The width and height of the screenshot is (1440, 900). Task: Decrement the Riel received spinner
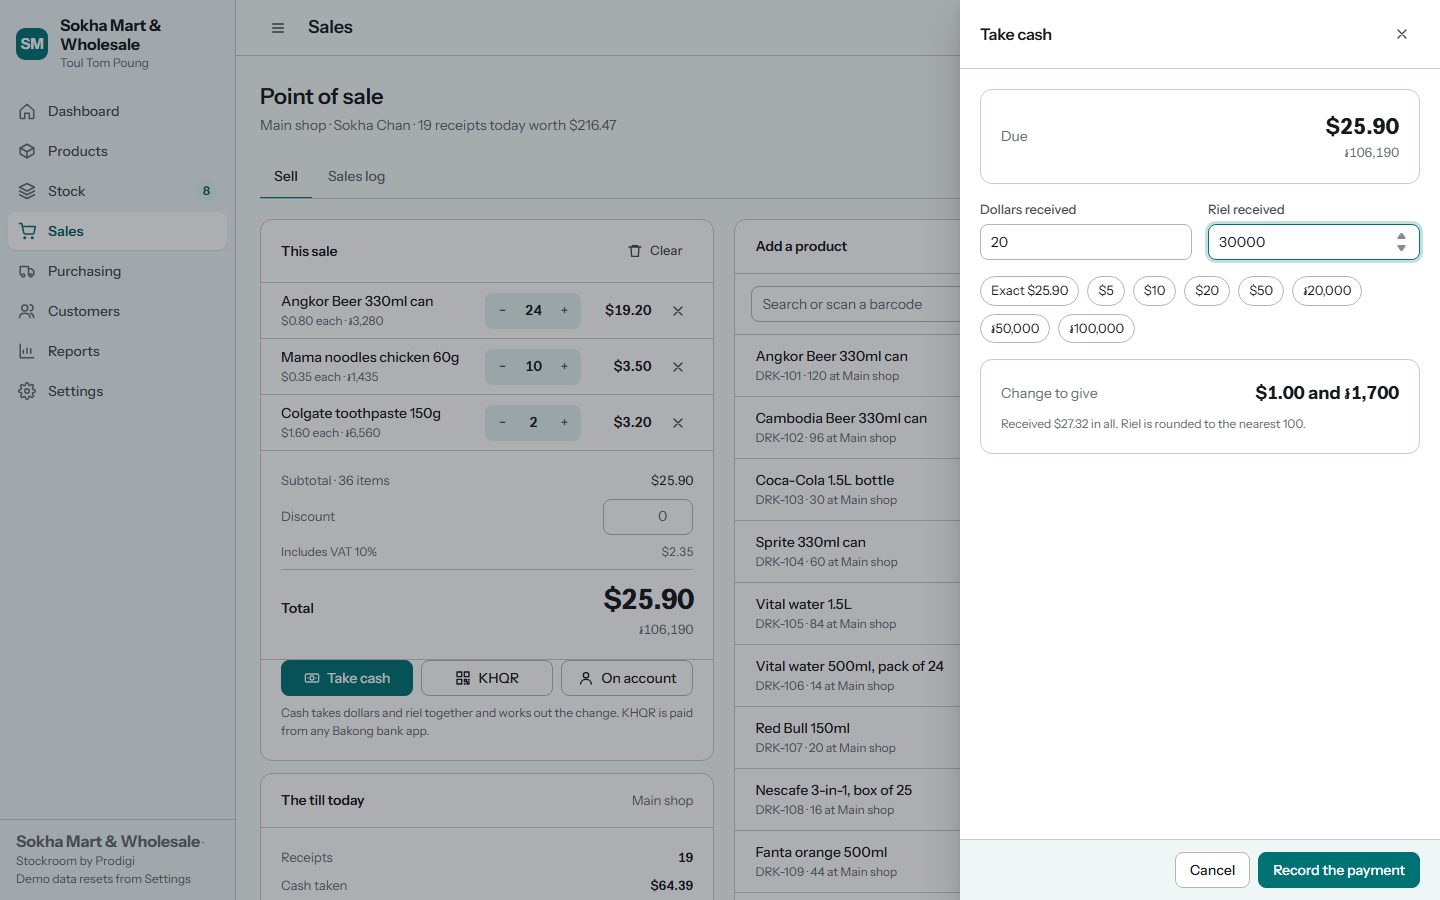1401,248
